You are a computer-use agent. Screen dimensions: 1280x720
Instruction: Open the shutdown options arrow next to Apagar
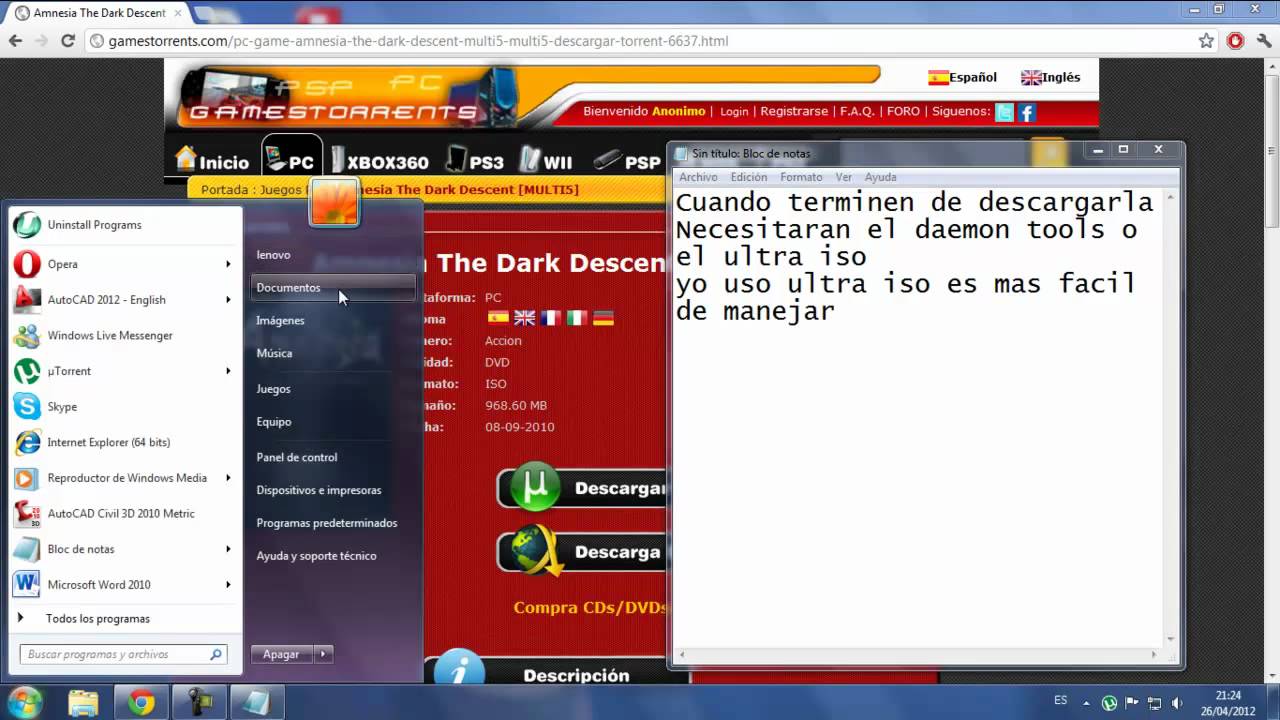pos(323,654)
